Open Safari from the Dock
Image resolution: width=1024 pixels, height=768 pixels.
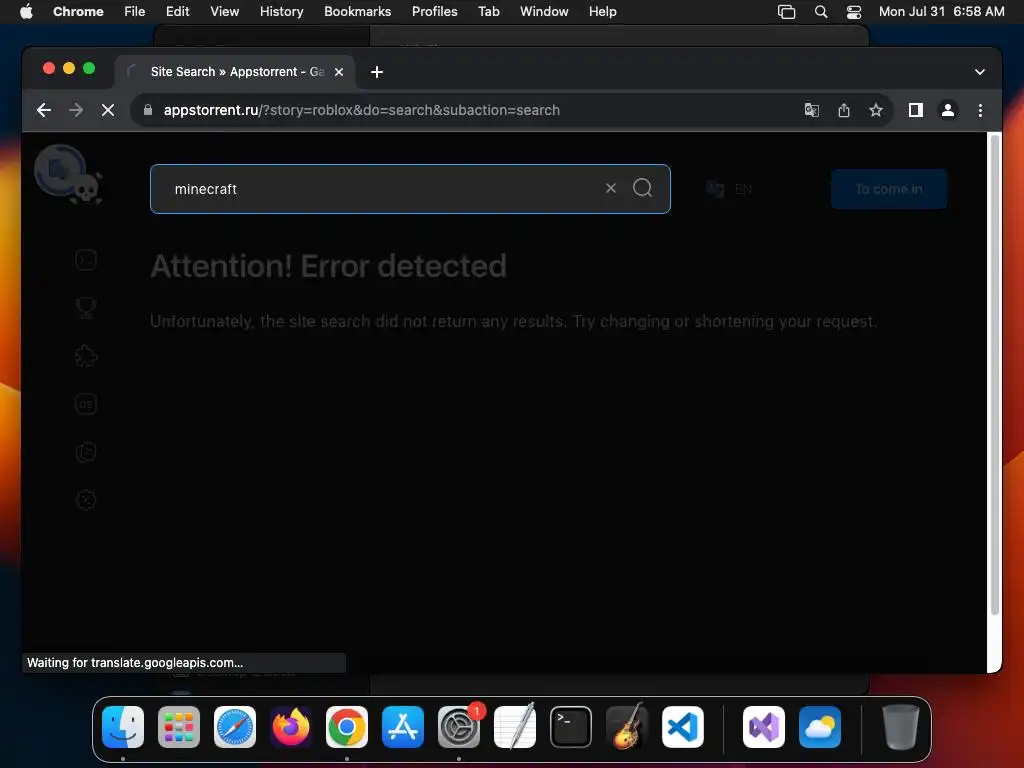235,727
